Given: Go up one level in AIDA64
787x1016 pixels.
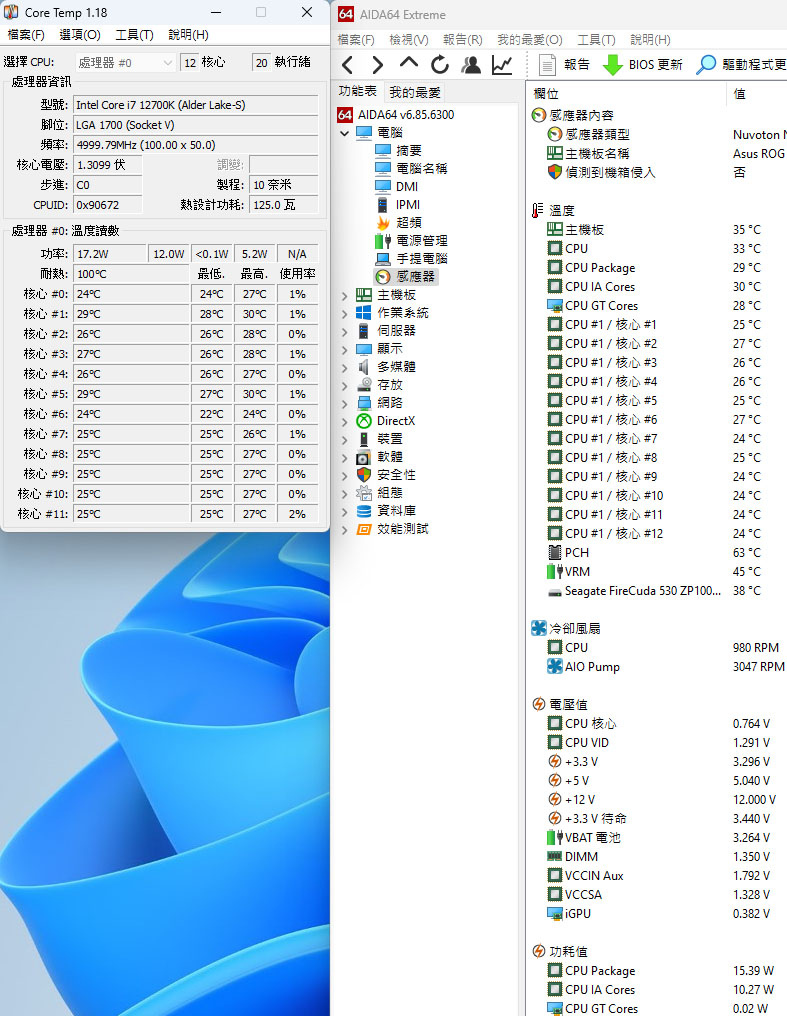Looking at the screenshot, I should (x=409, y=64).
